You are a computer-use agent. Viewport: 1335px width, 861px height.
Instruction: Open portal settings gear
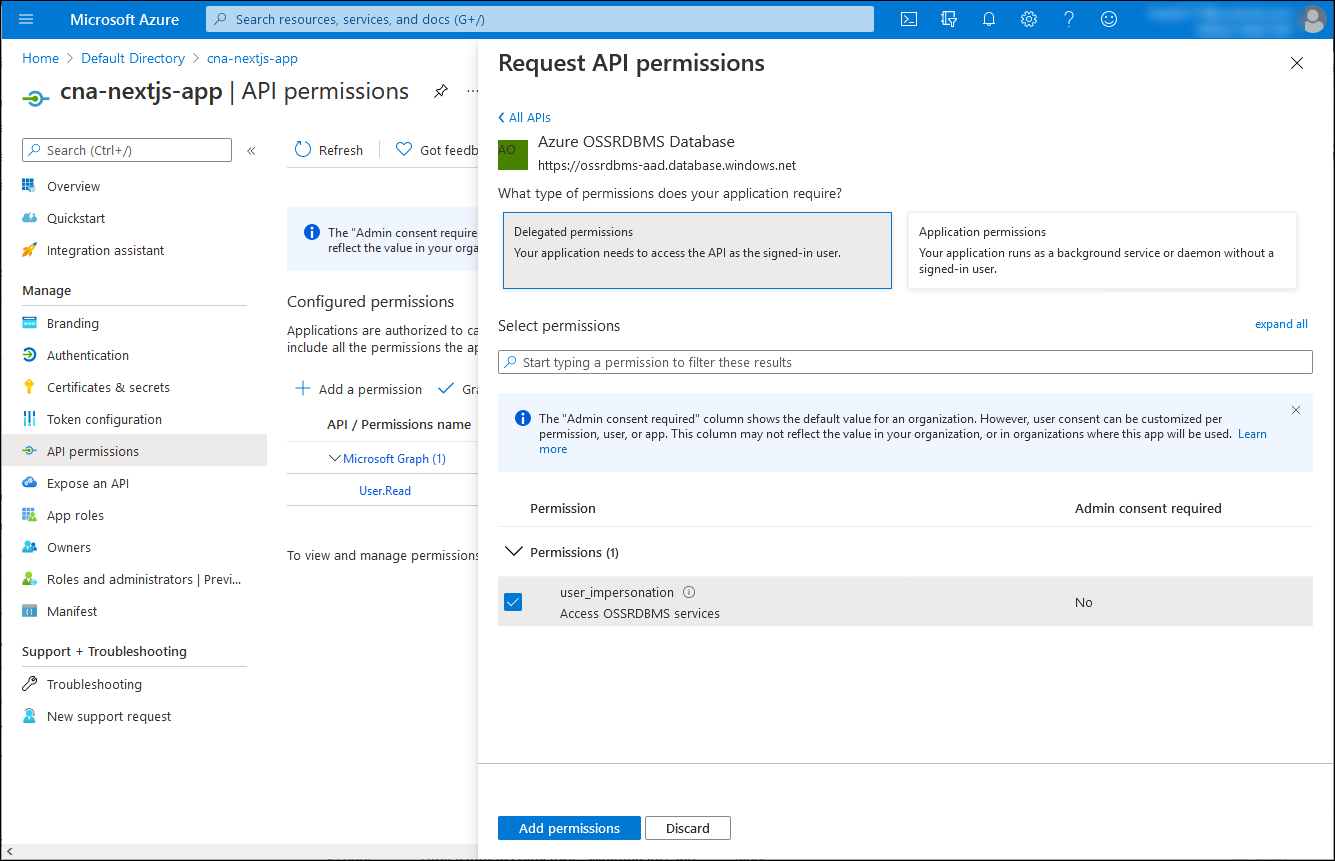click(1029, 19)
